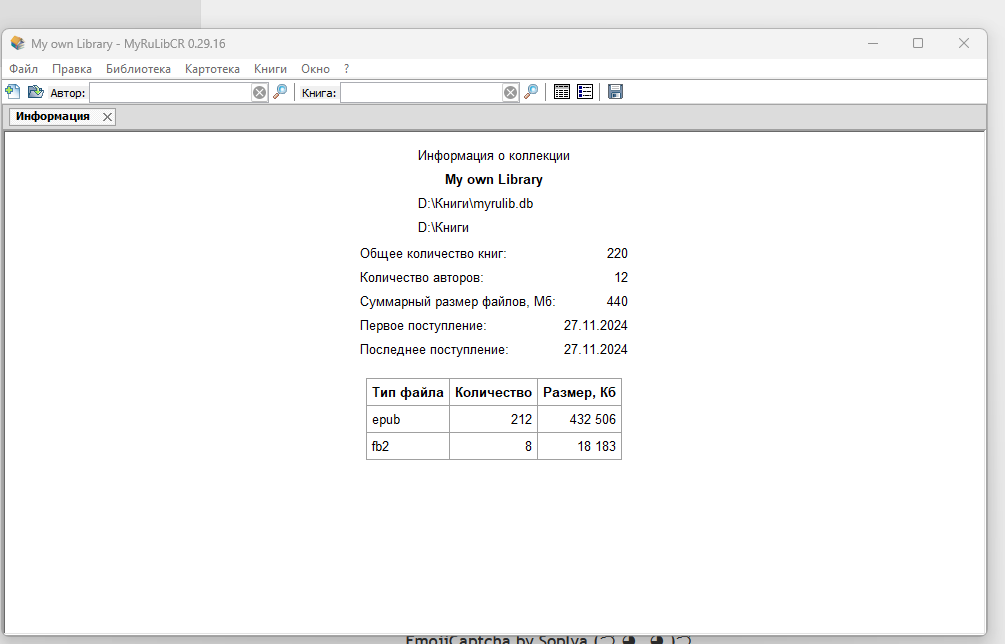This screenshot has width=1005, height=644.
Task: Open the ? help menu
Action: pyautogui.click(x=347, y=69)
